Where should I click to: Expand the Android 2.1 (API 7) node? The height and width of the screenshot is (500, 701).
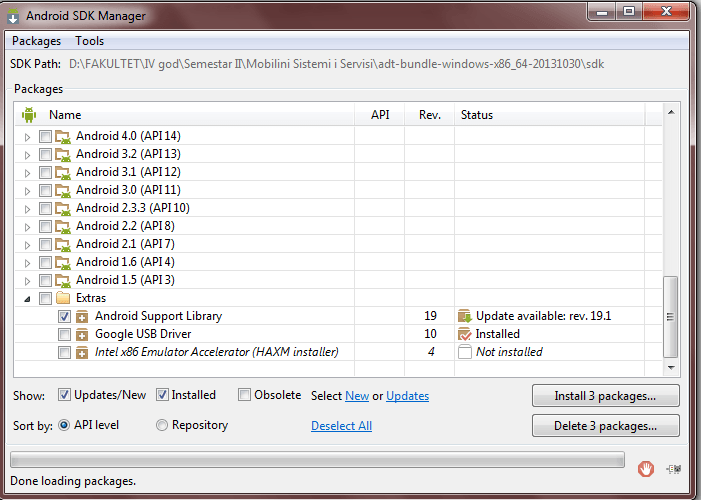coord(27,245)
